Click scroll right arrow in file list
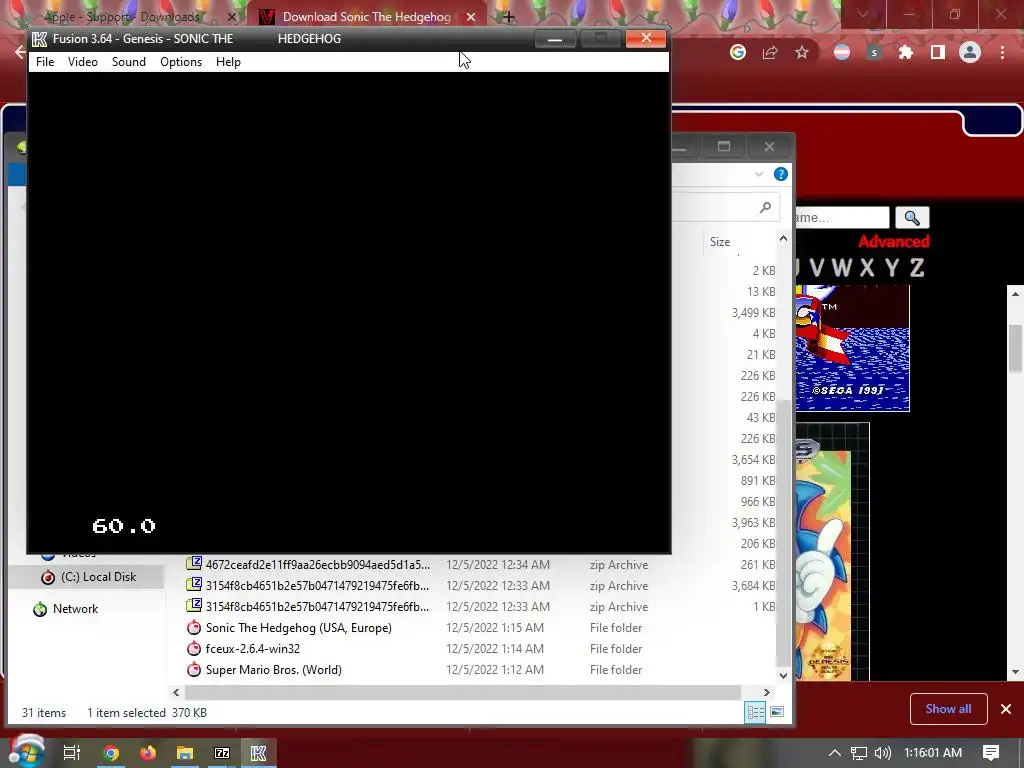 click(x=766, y=692)
